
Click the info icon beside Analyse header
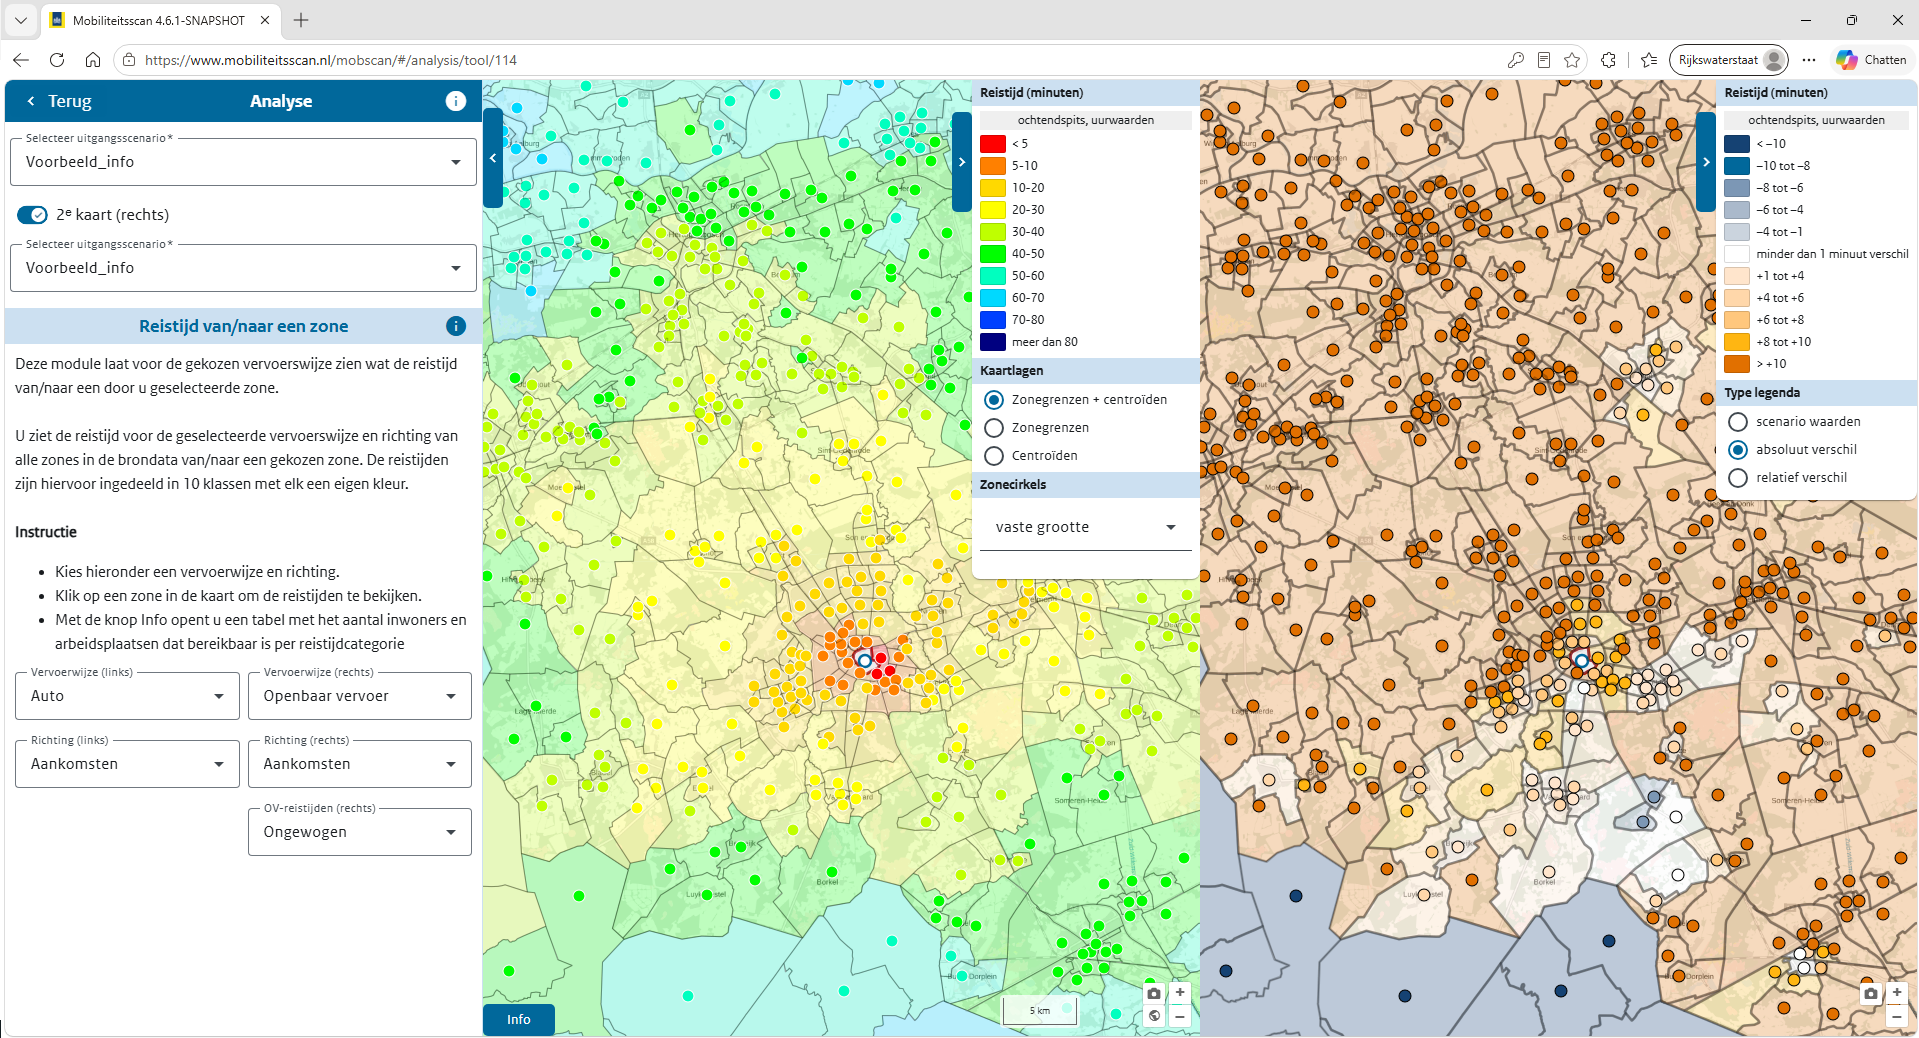455,101
